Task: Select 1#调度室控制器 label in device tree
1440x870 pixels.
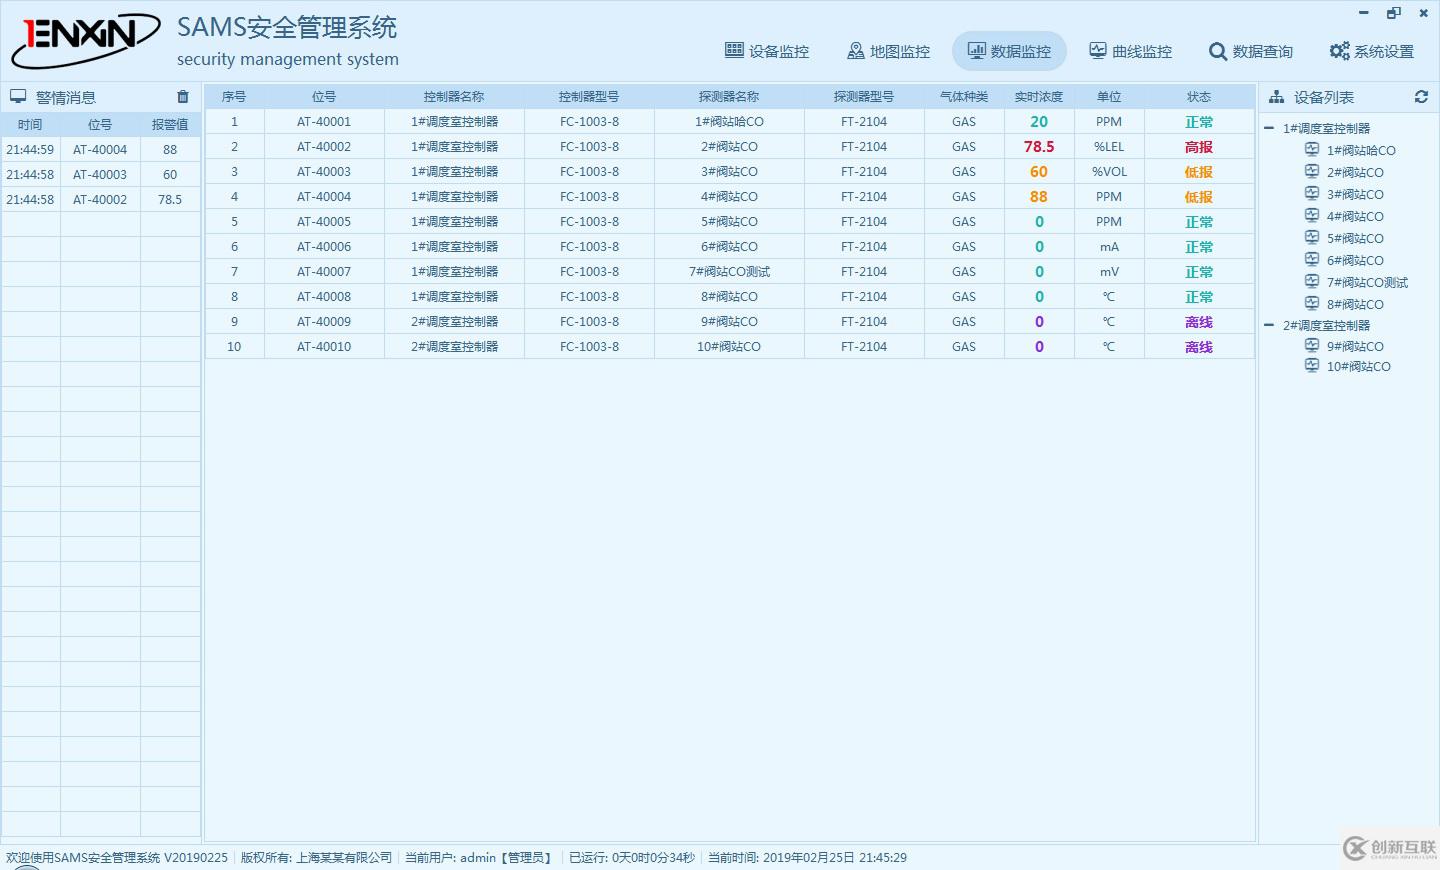Action: [1326, 128]
